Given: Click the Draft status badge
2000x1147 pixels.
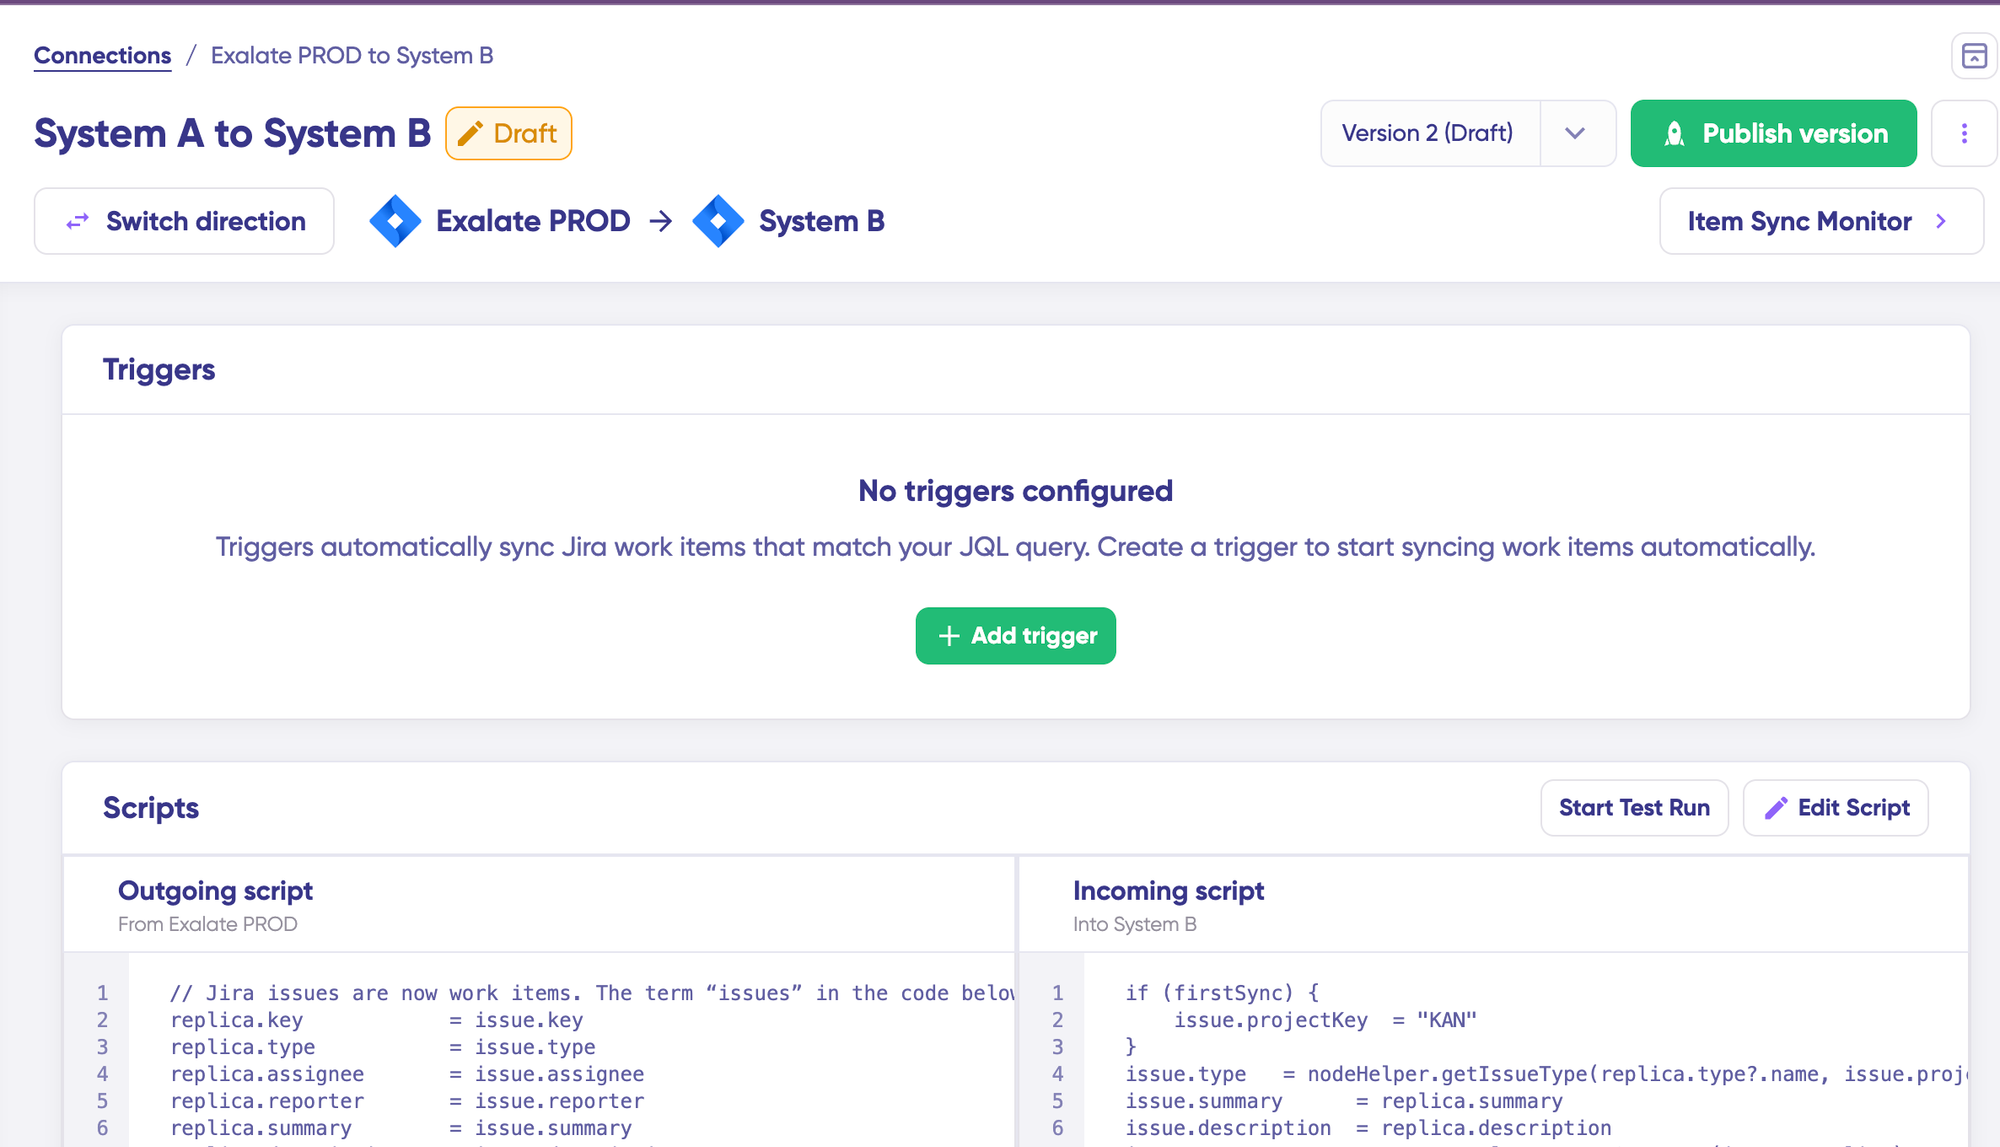Looking at the screenshot, I should click(x=508, y=133).
